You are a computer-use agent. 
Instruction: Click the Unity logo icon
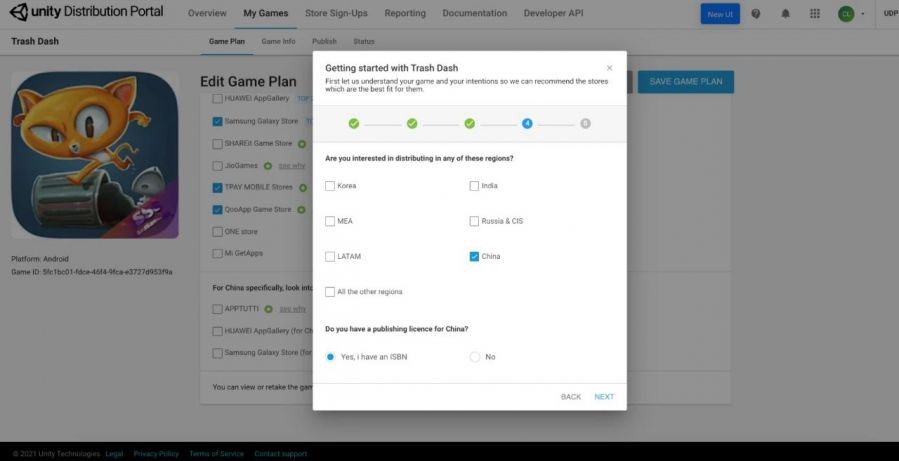(19, 12)
